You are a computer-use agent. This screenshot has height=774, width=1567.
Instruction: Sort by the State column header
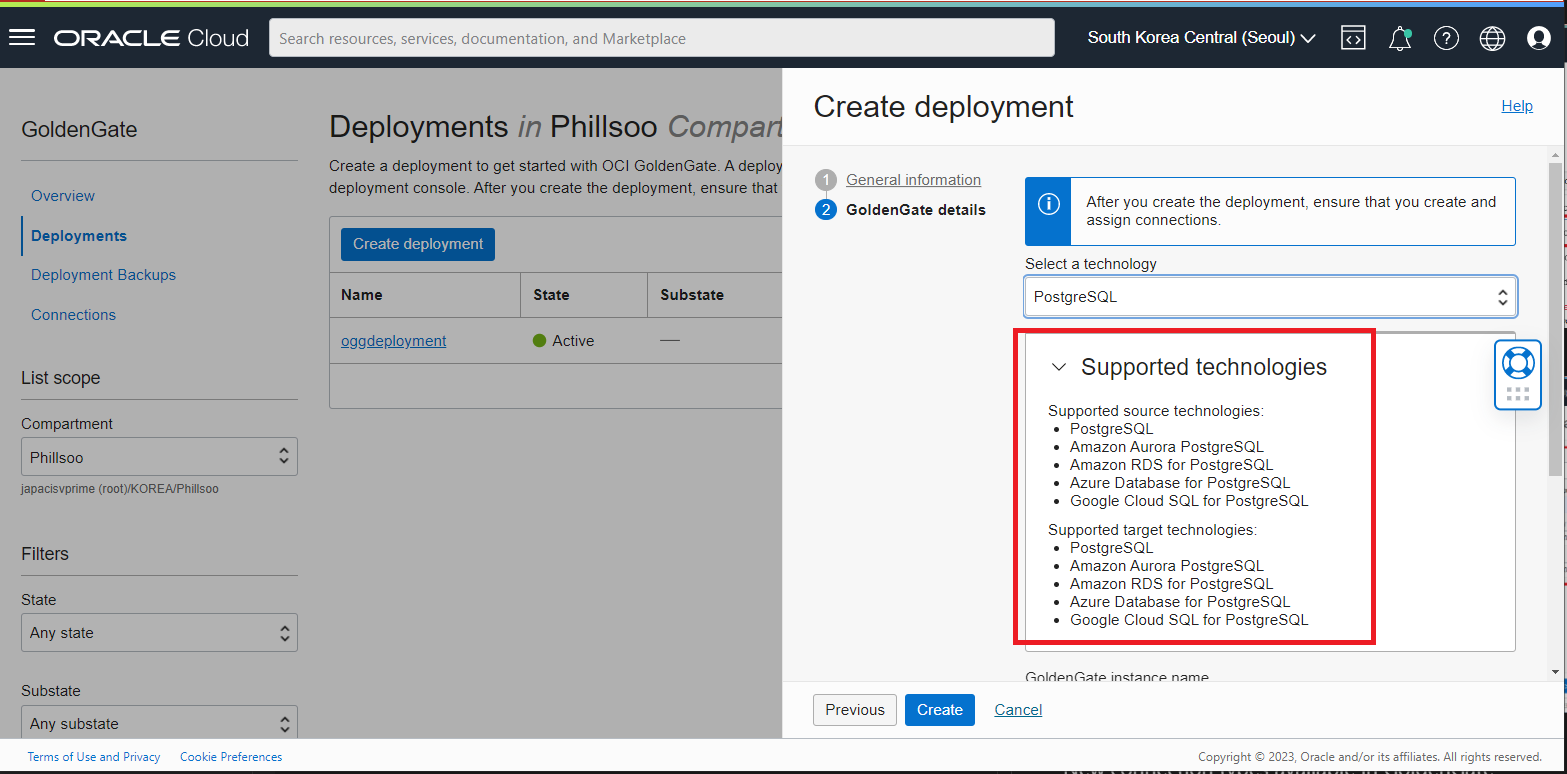551,295
